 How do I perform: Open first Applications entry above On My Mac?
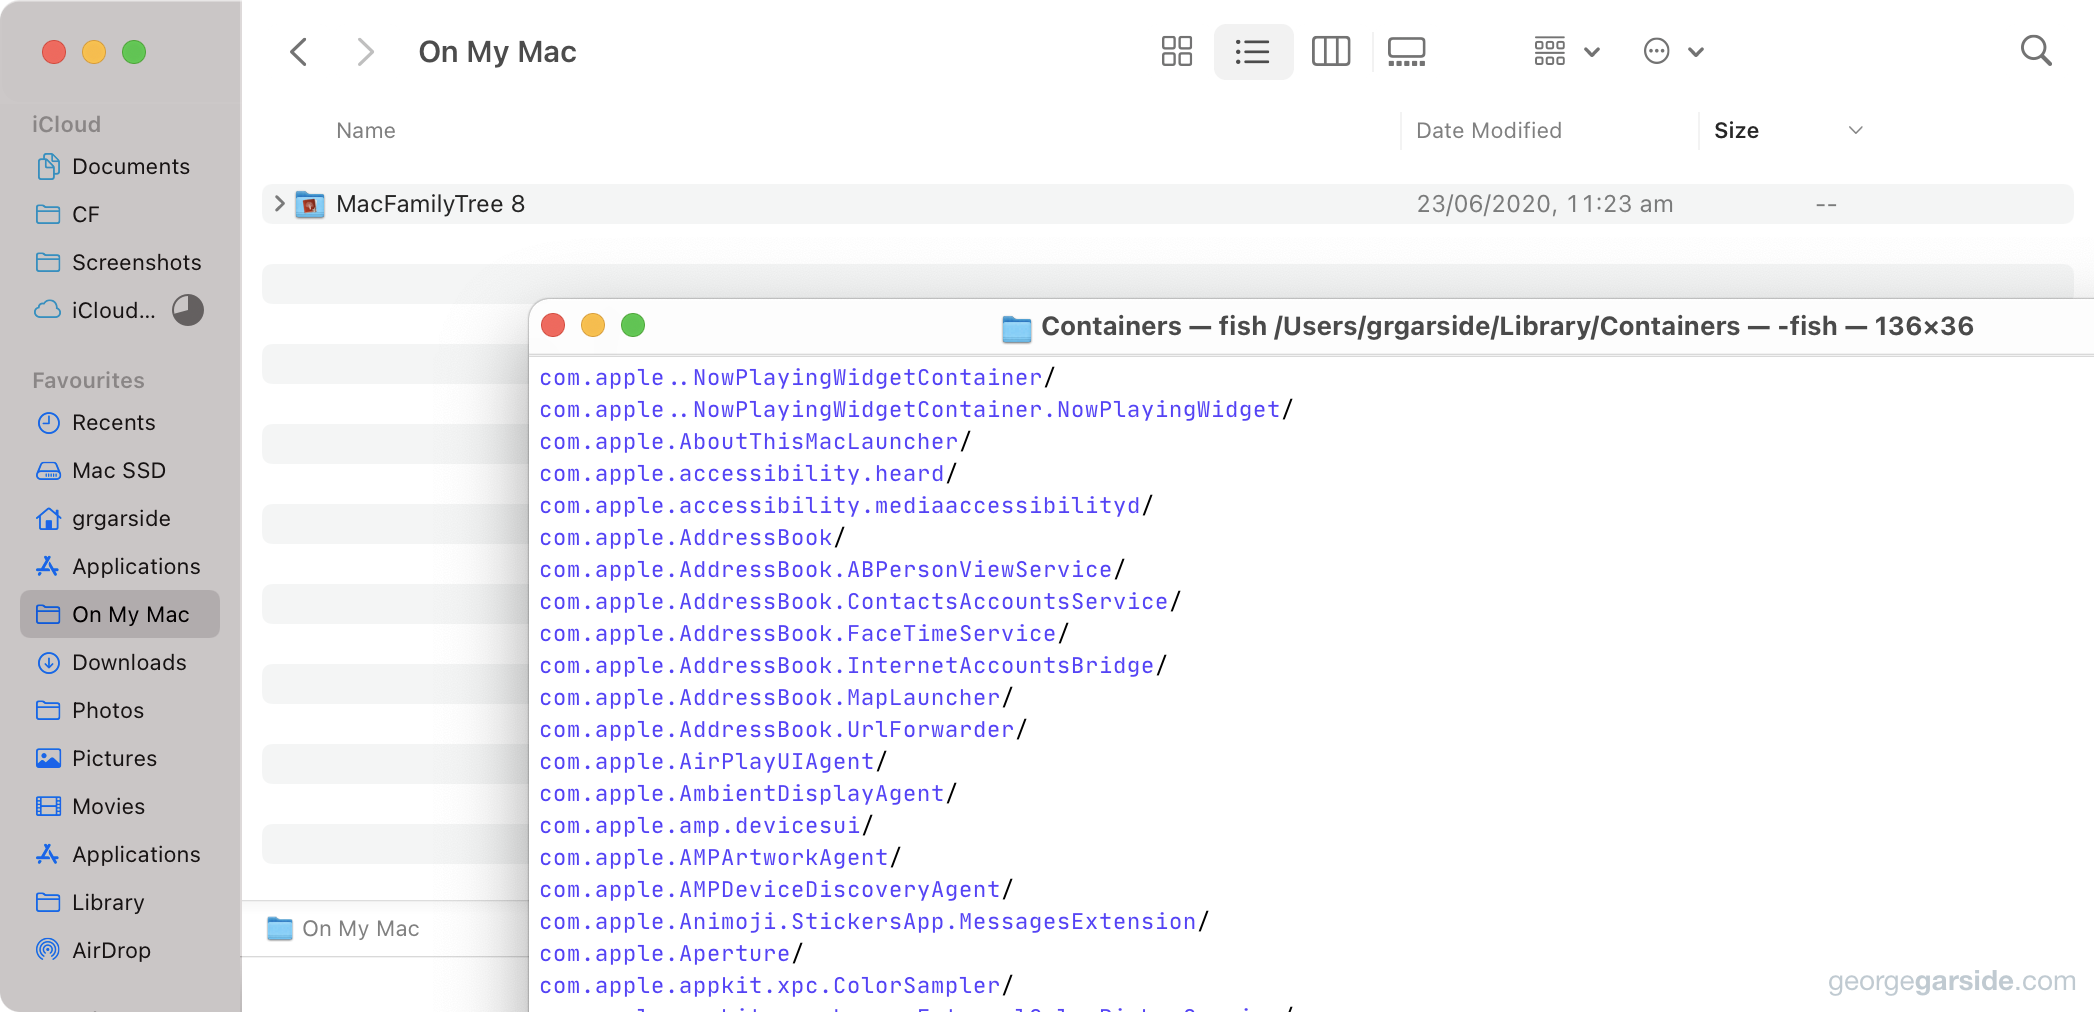click(120, 566)
